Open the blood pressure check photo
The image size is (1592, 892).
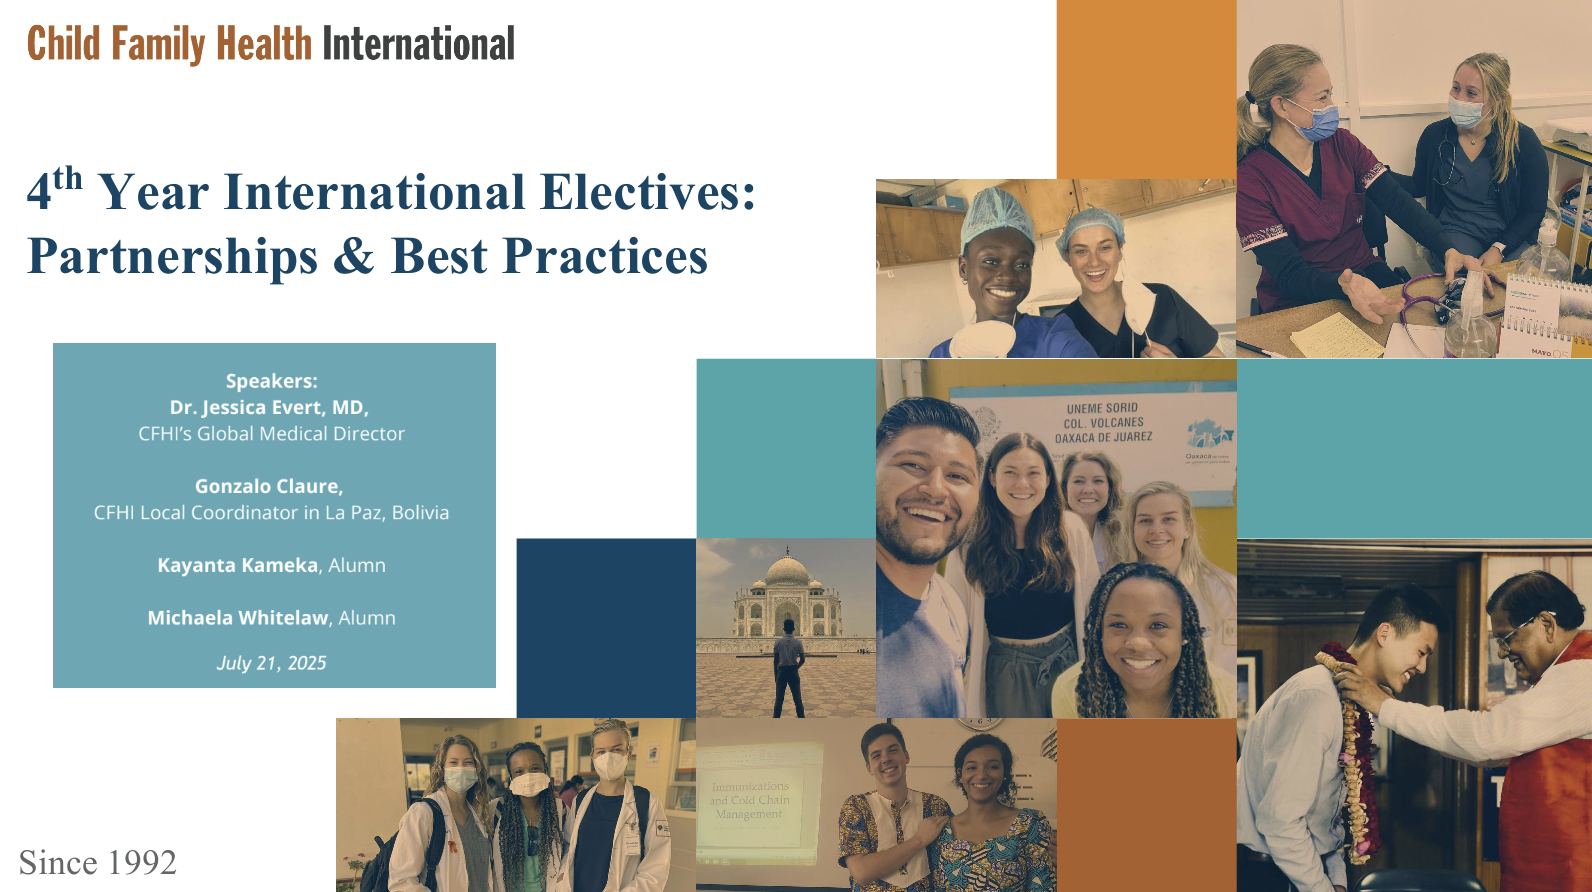pos(1413,180)
